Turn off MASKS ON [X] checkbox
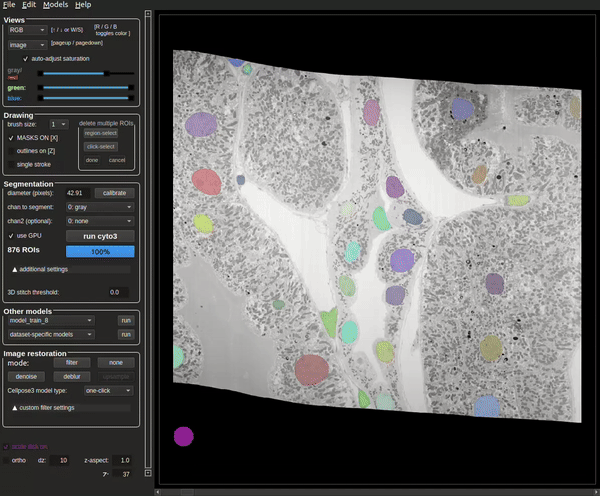The height and width of the screenshot is (496, 600). point(10,136)
